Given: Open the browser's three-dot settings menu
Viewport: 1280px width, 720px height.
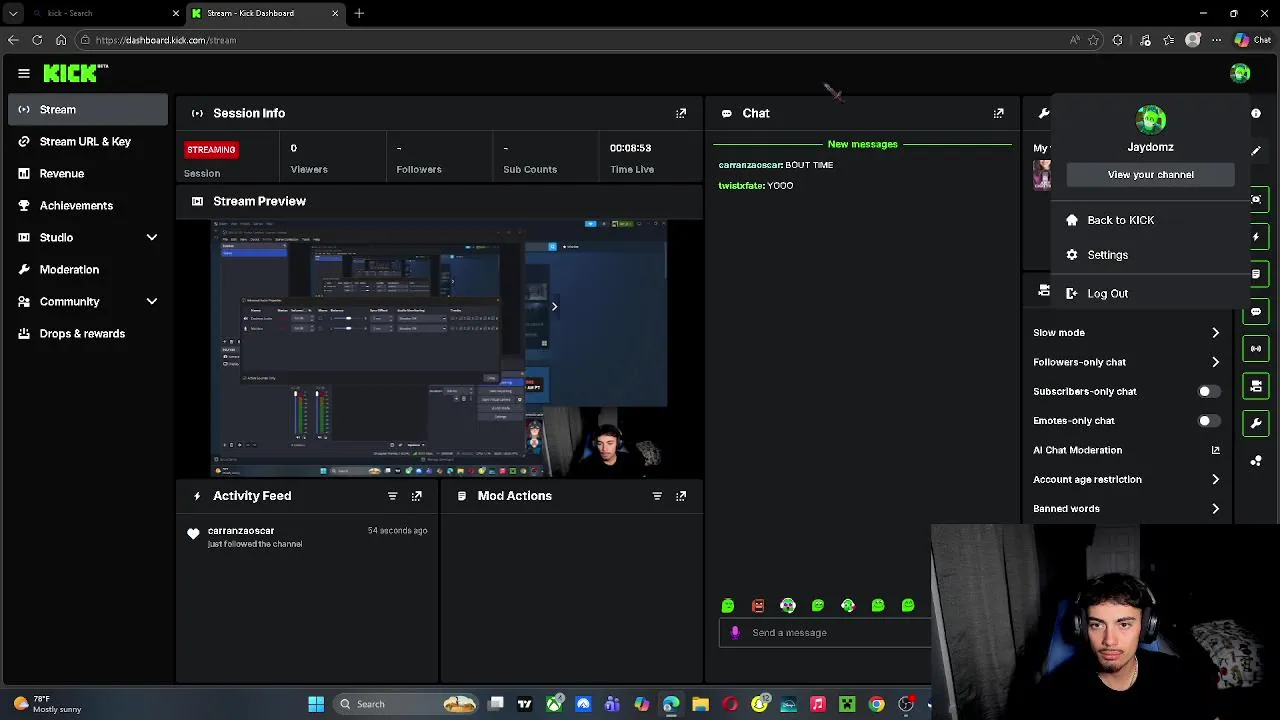Looking at the screenshot, I should pyautogui.click(x=1216, y=40).
